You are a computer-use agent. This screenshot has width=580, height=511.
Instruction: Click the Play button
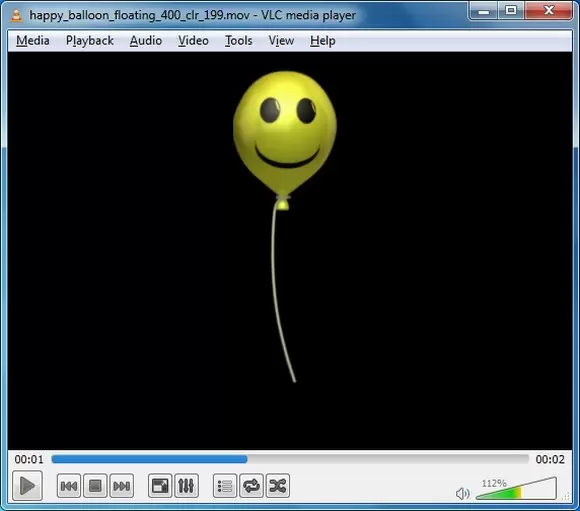pos(27,485)
